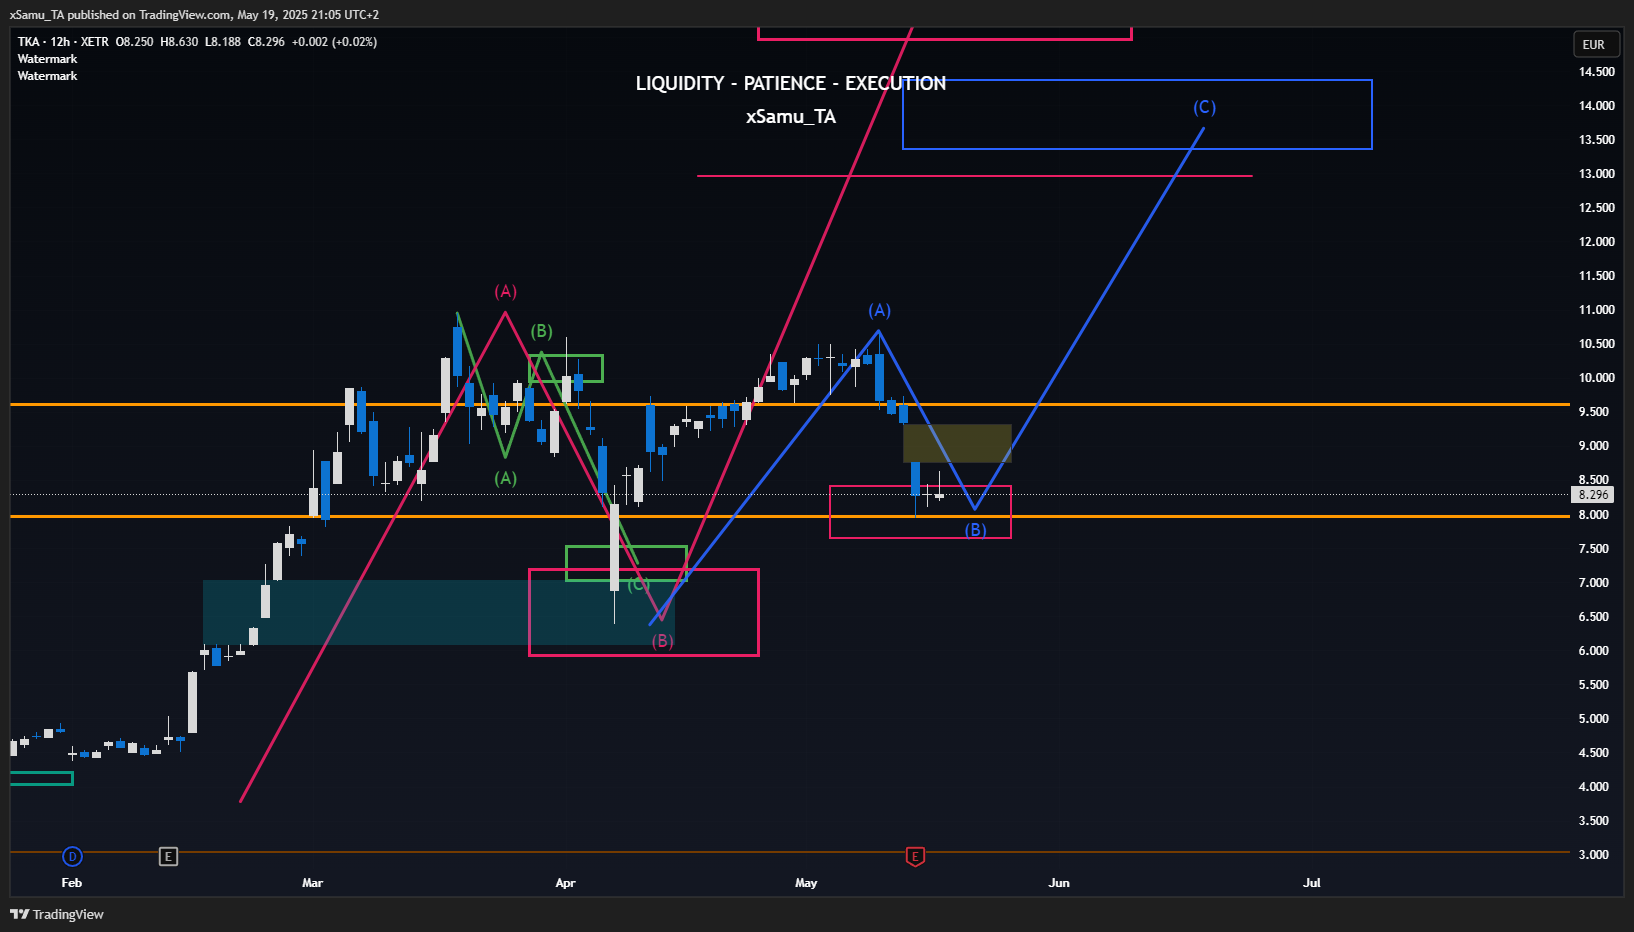This screenshot has width=1634, height=932.
Task: Click the green (B) wave label
Action: [x=541, y=331]
